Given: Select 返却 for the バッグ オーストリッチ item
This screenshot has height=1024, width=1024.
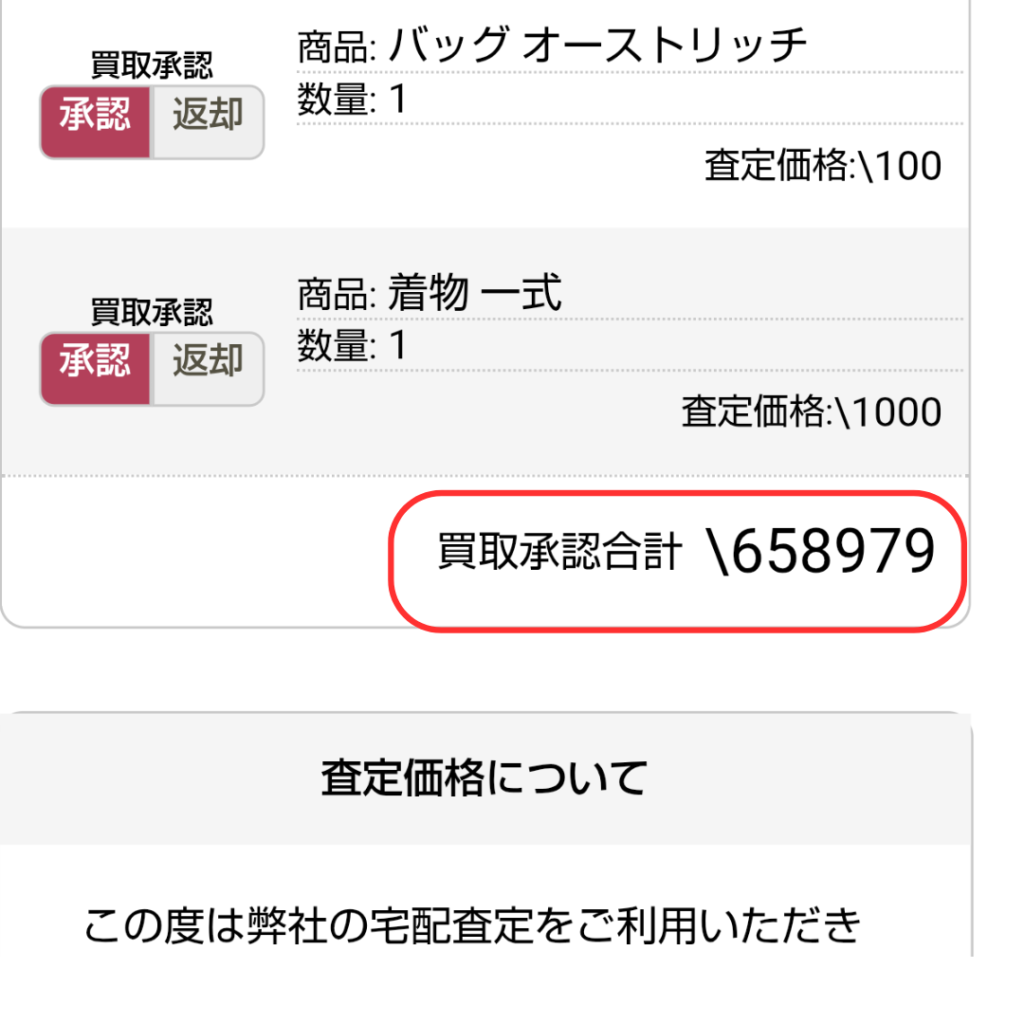Looking at the screenshot, I should coord(208,122).
